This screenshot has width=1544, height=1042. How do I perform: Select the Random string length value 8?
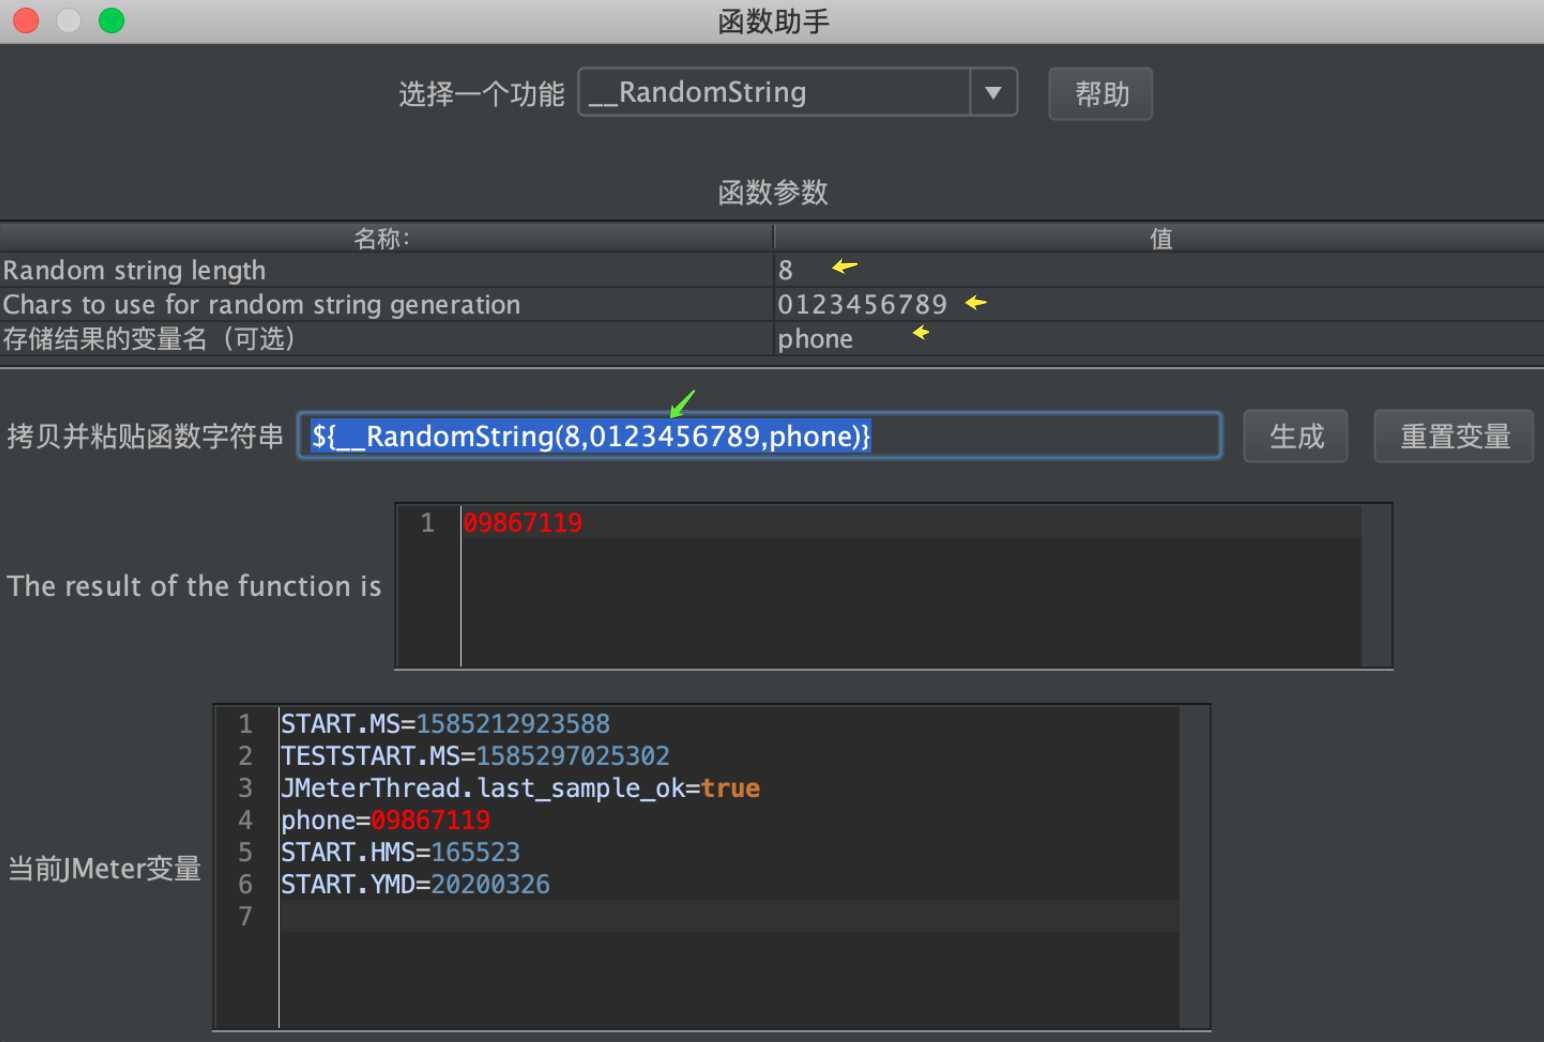[1159, 270]
